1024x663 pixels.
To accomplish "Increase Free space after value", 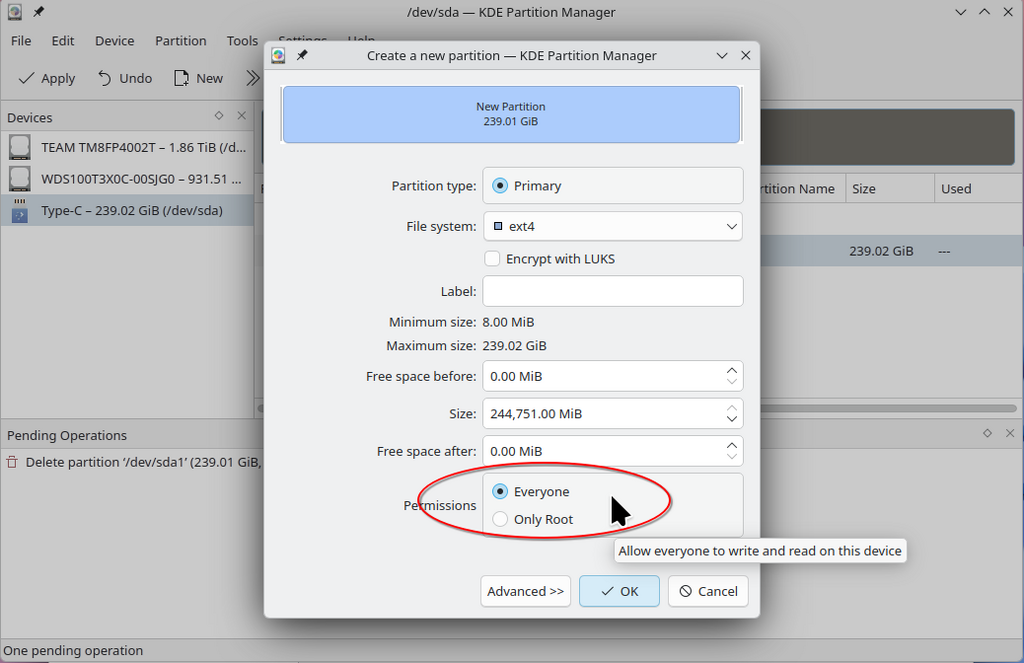I will click(731, 445).
